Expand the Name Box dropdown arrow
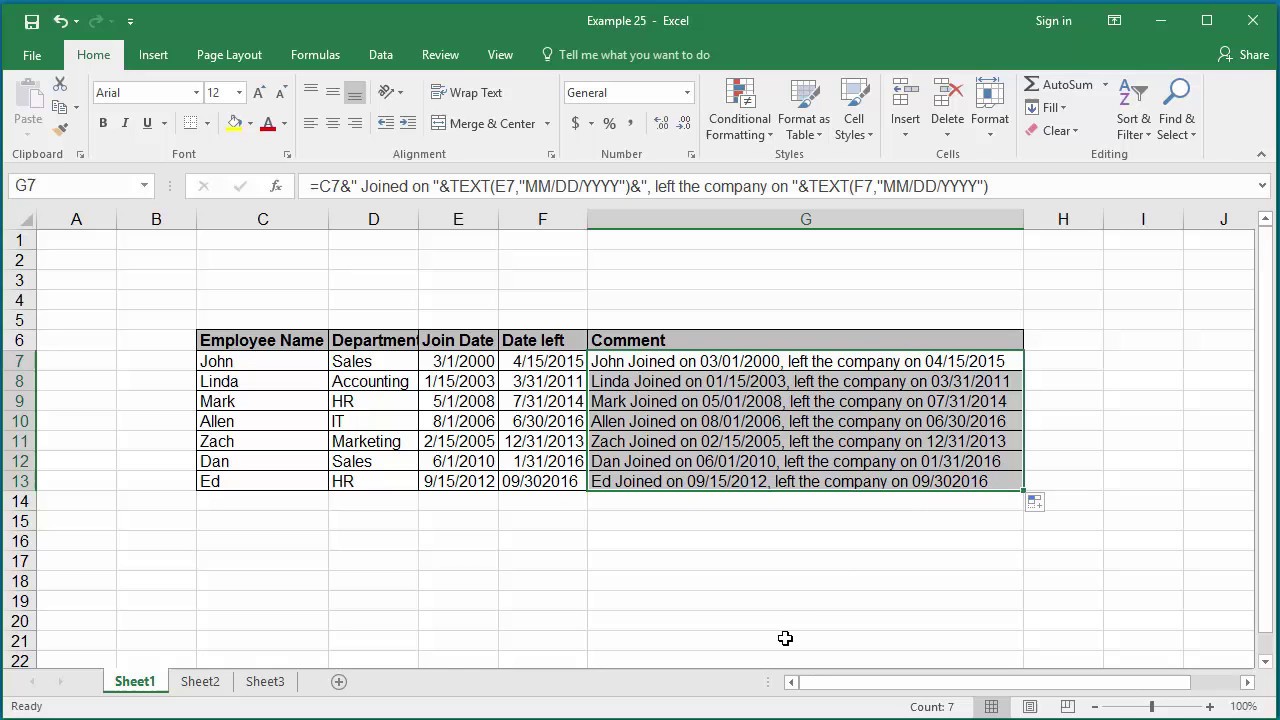The width and height of the screenshot is (1280, 720). [144, 186]
